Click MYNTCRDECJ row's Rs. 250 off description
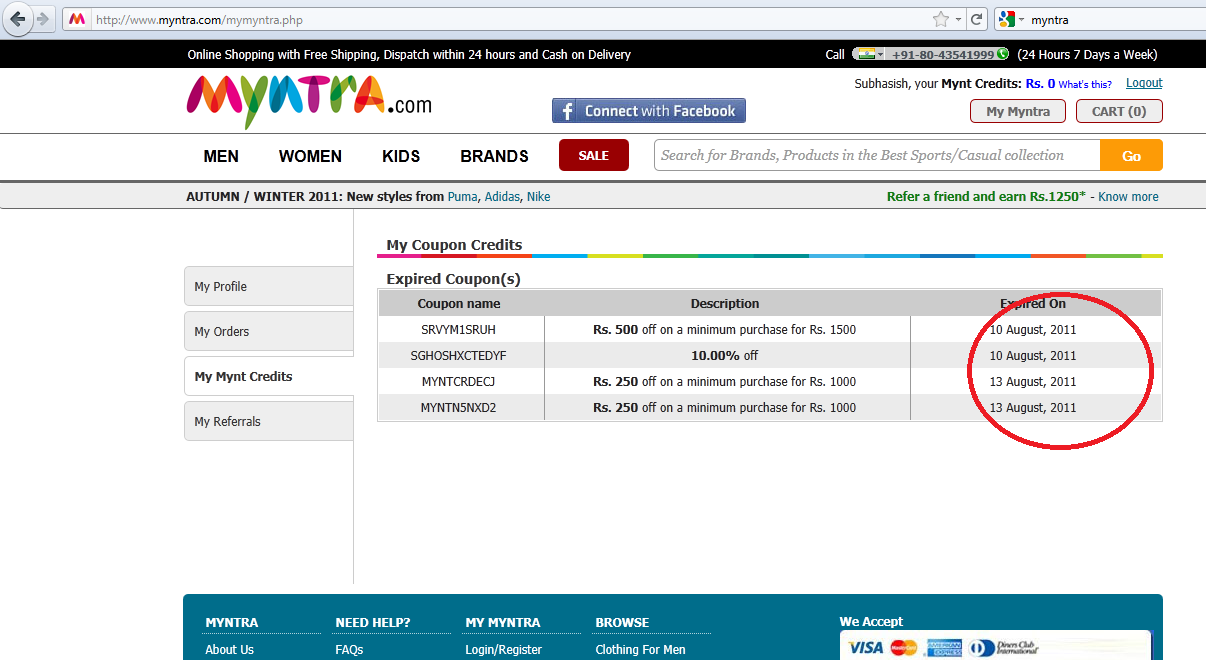Viewport: 1206px width, 660px height. point(725,381)
